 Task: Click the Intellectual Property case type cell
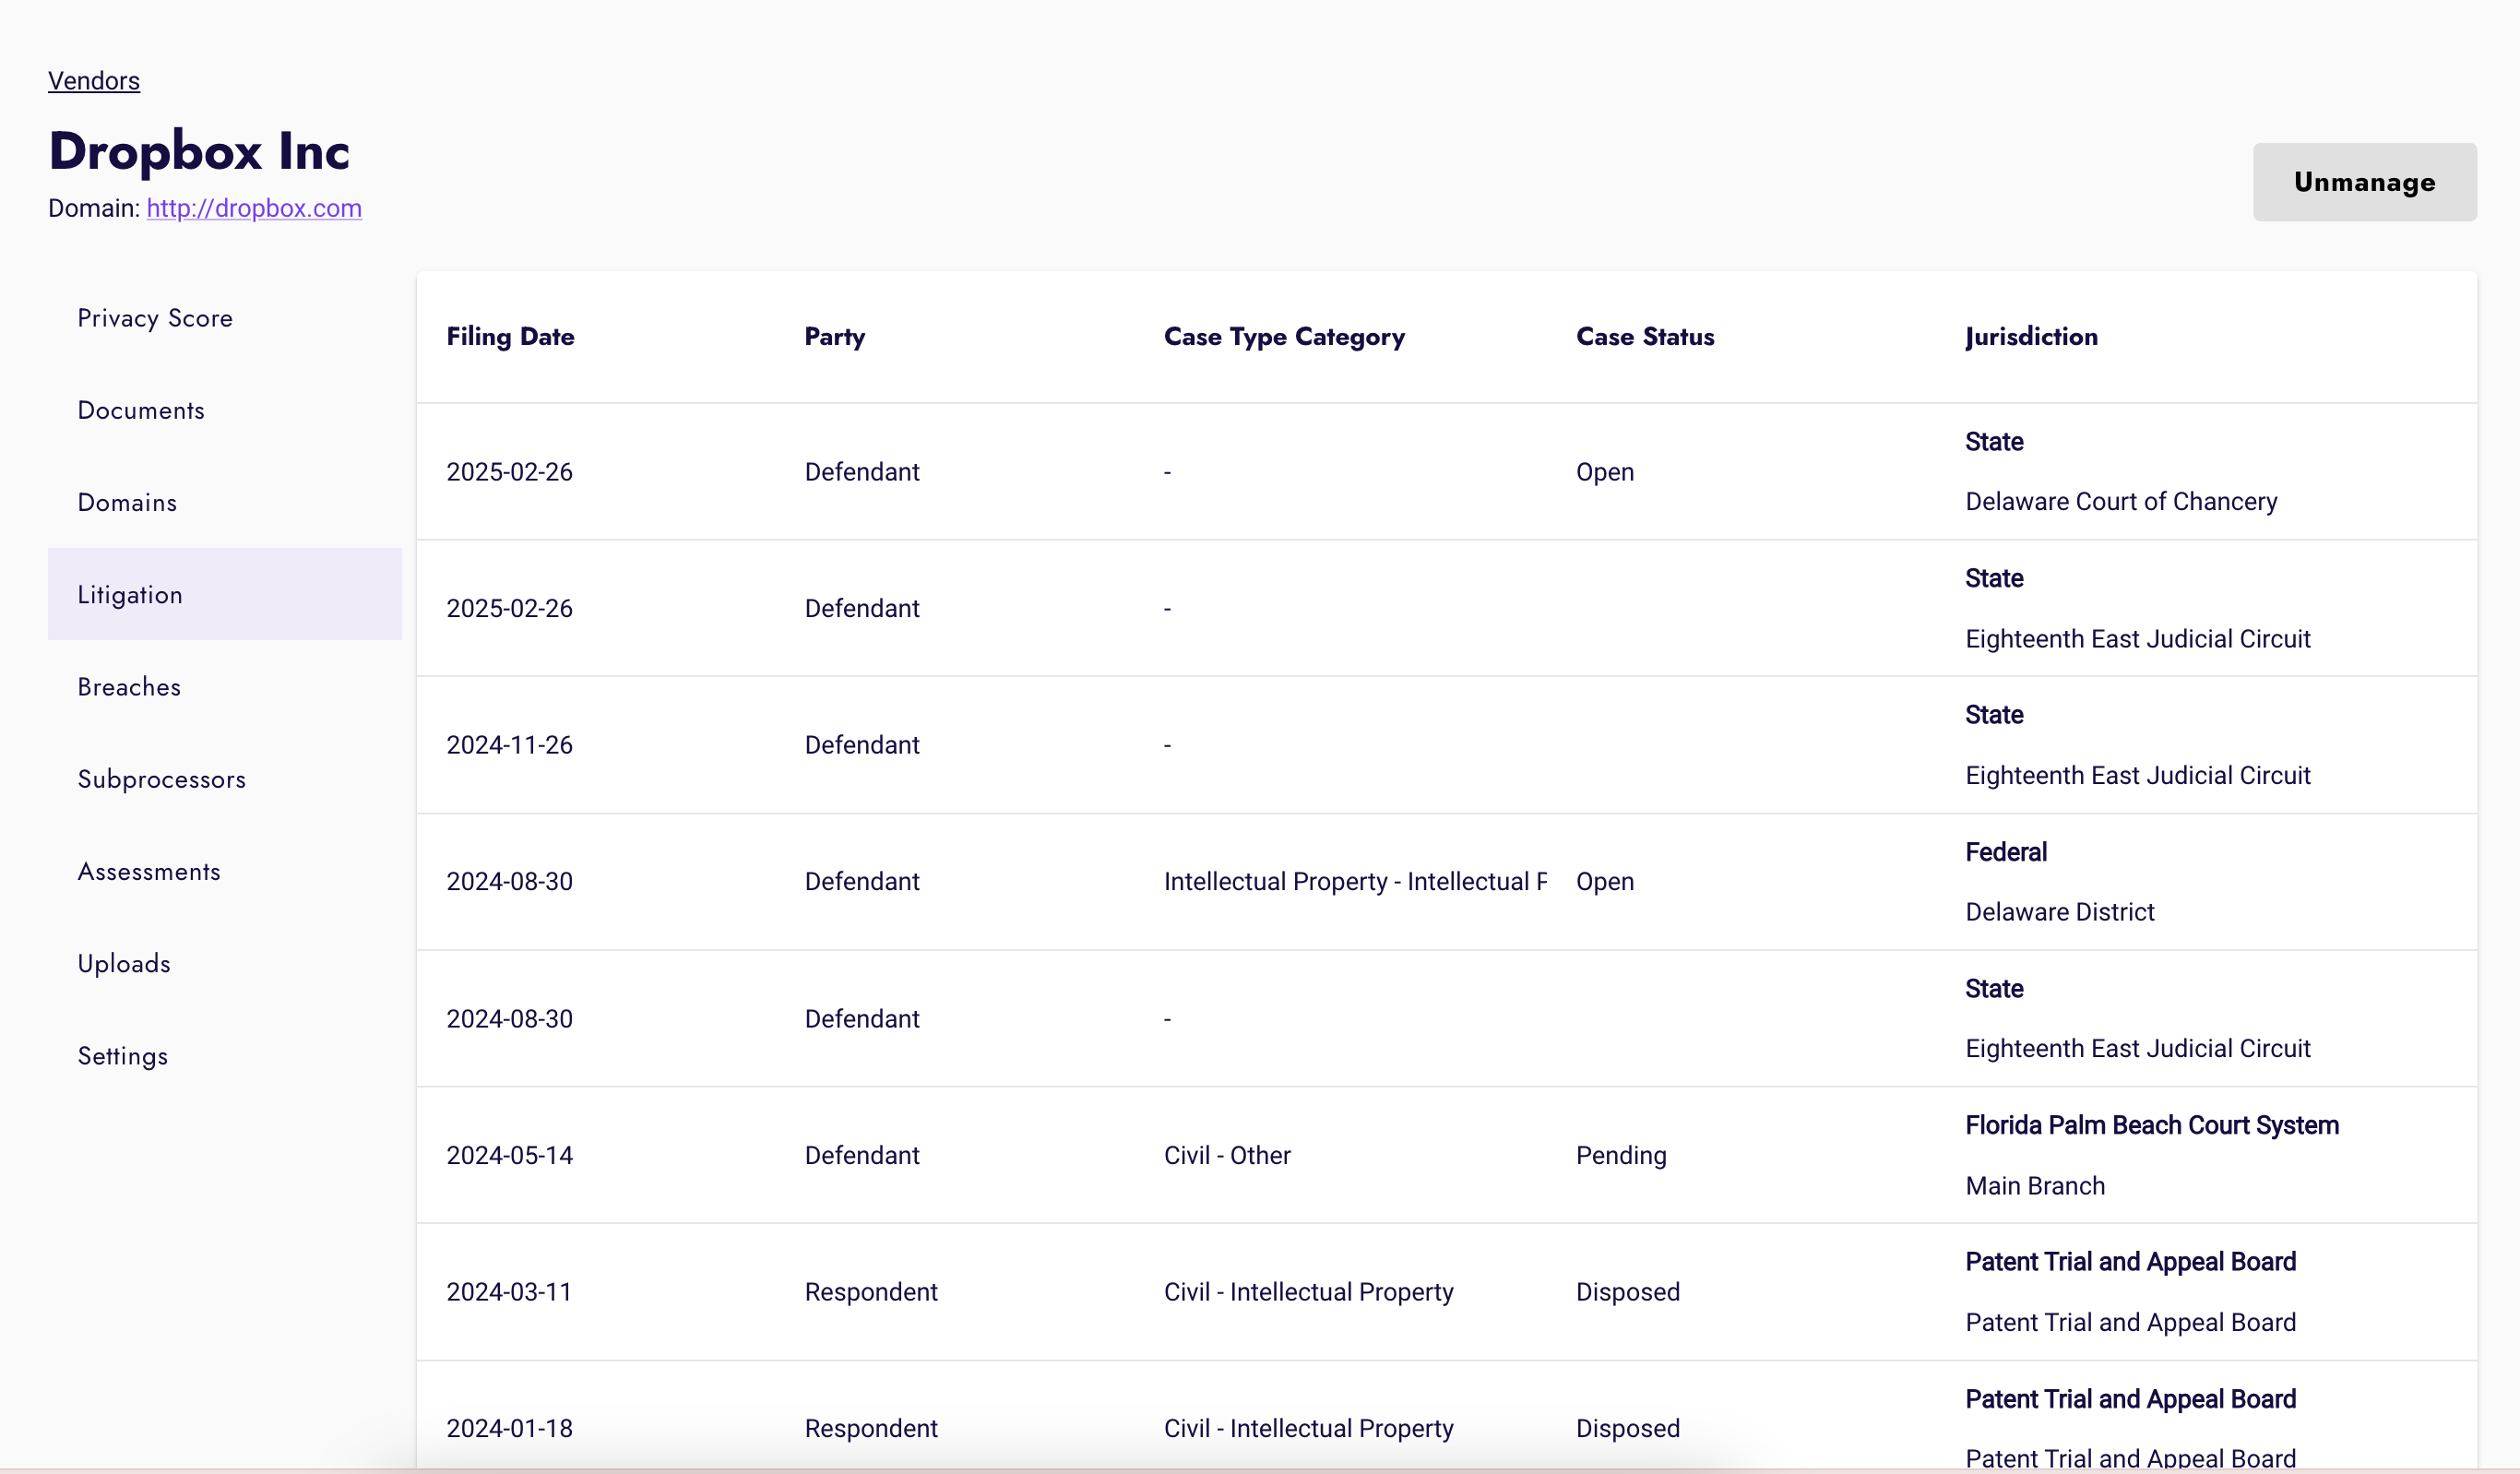[x=1355, y=881]
